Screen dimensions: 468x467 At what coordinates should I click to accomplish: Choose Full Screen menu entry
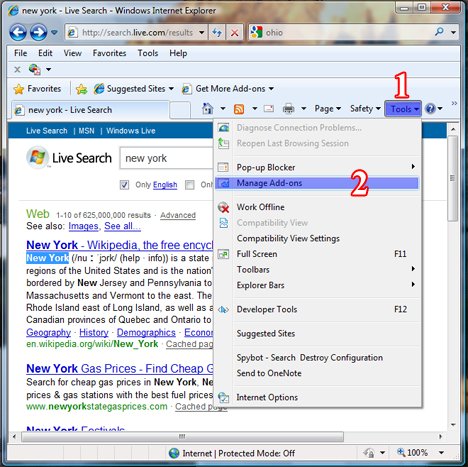click(317, 254)
